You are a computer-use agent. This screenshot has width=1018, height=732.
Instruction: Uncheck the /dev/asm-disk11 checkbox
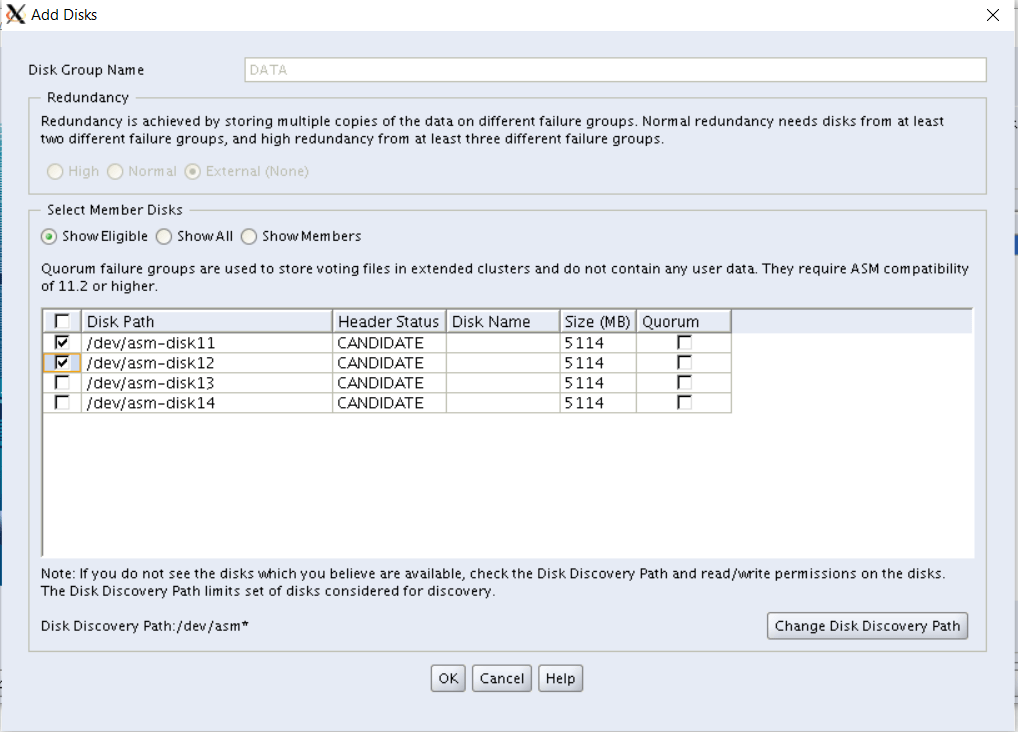tap(62, 343)
